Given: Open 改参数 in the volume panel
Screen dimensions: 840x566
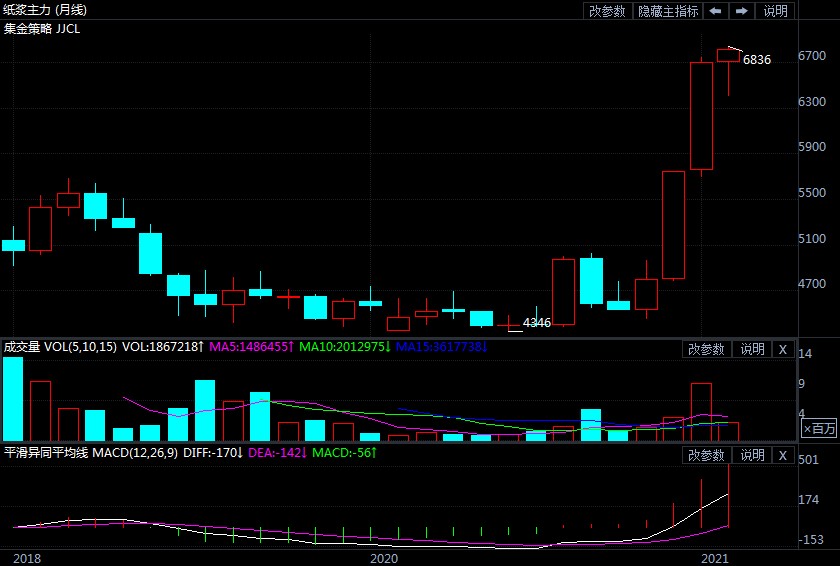Looking at the screenshot, I should click(706, 349).
